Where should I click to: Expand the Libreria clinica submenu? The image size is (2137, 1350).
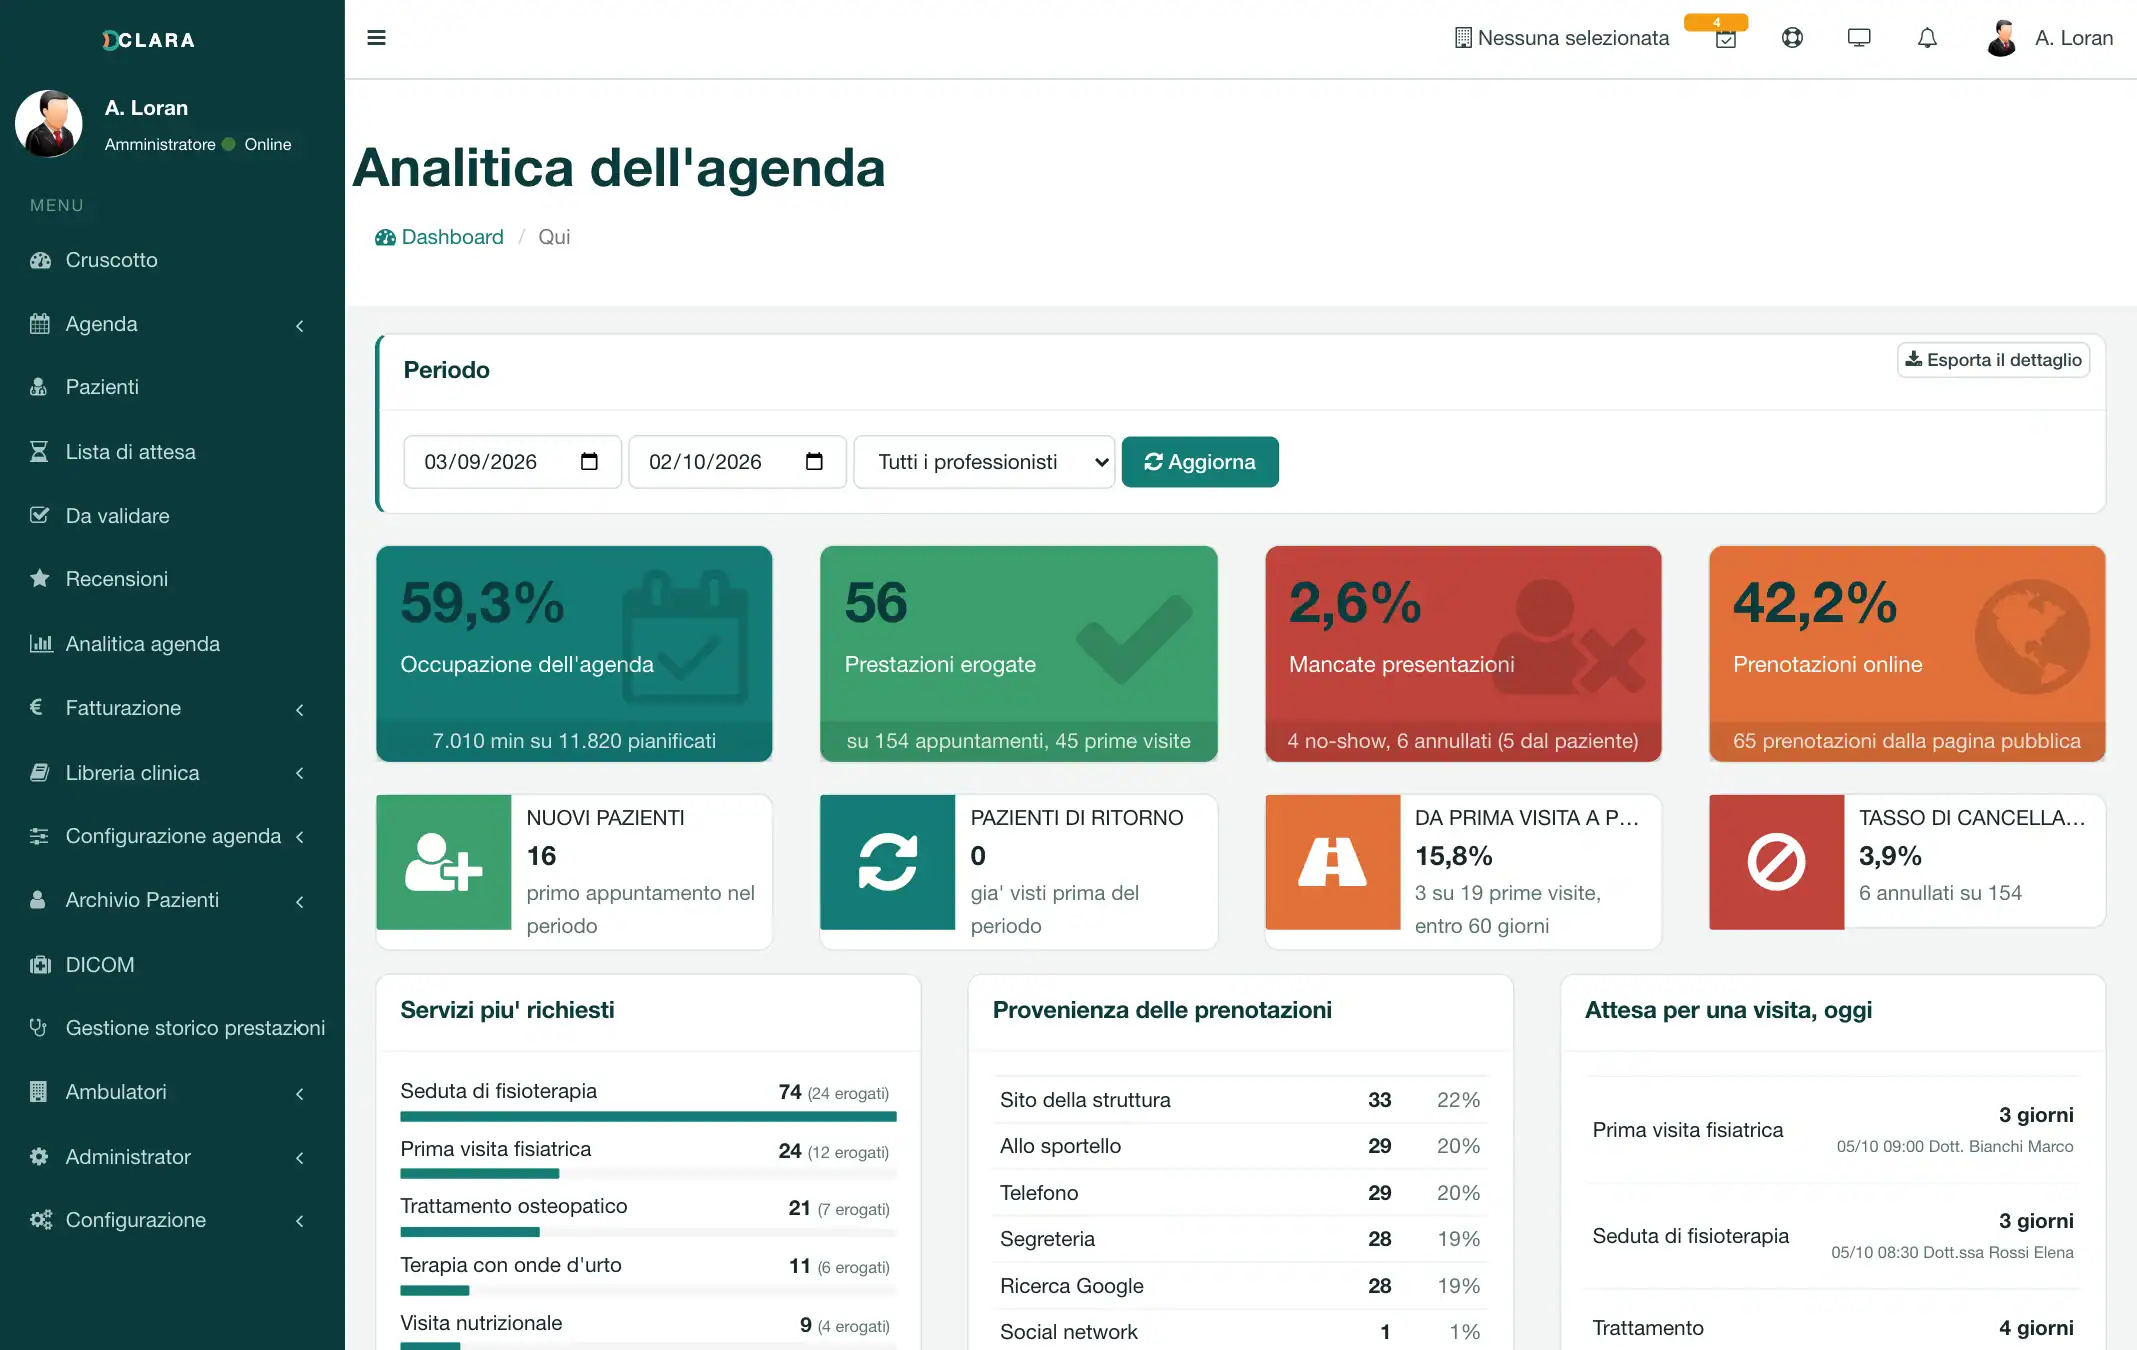click(299, 773)
